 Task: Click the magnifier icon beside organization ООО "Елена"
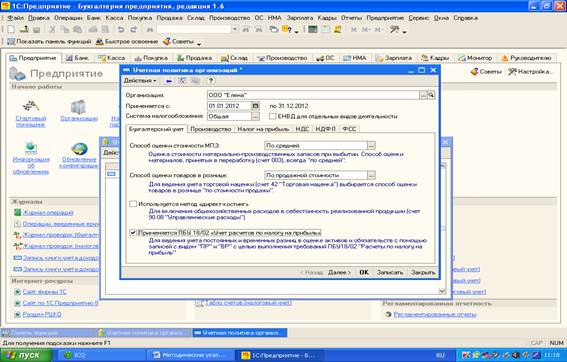(431, 95)
